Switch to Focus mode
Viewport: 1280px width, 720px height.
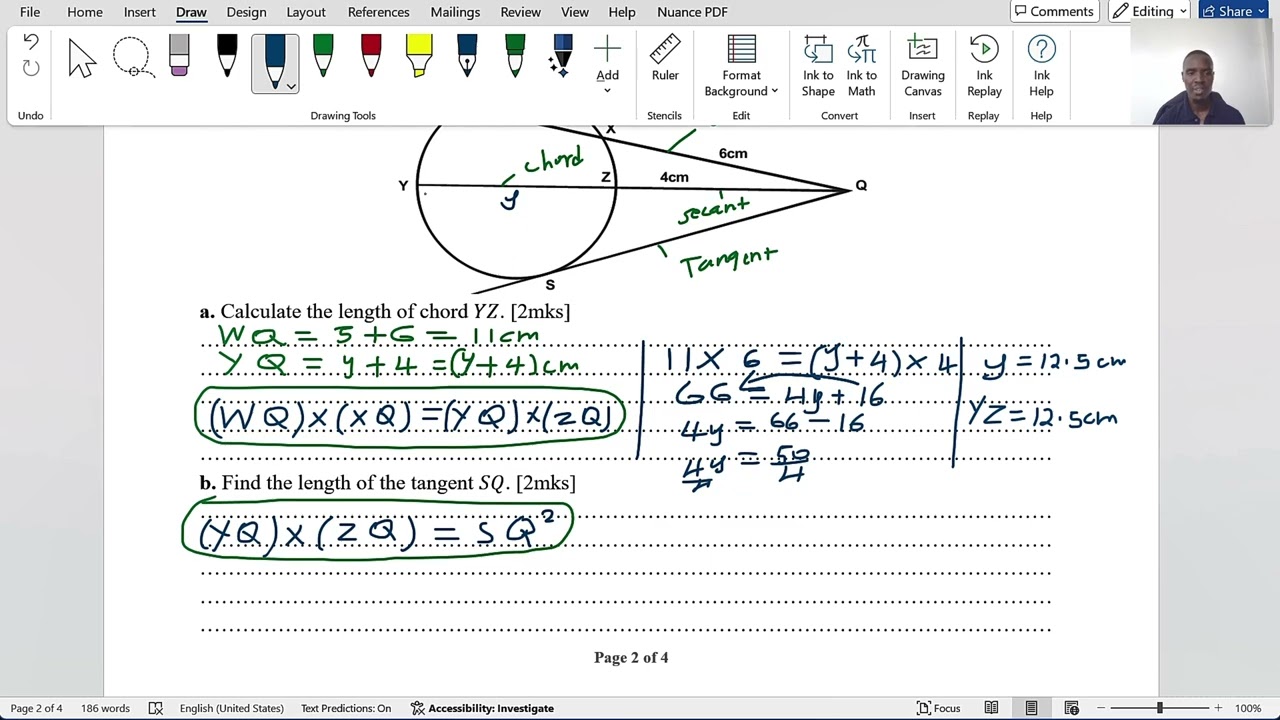pyautogui.click(x=937, y=708)
